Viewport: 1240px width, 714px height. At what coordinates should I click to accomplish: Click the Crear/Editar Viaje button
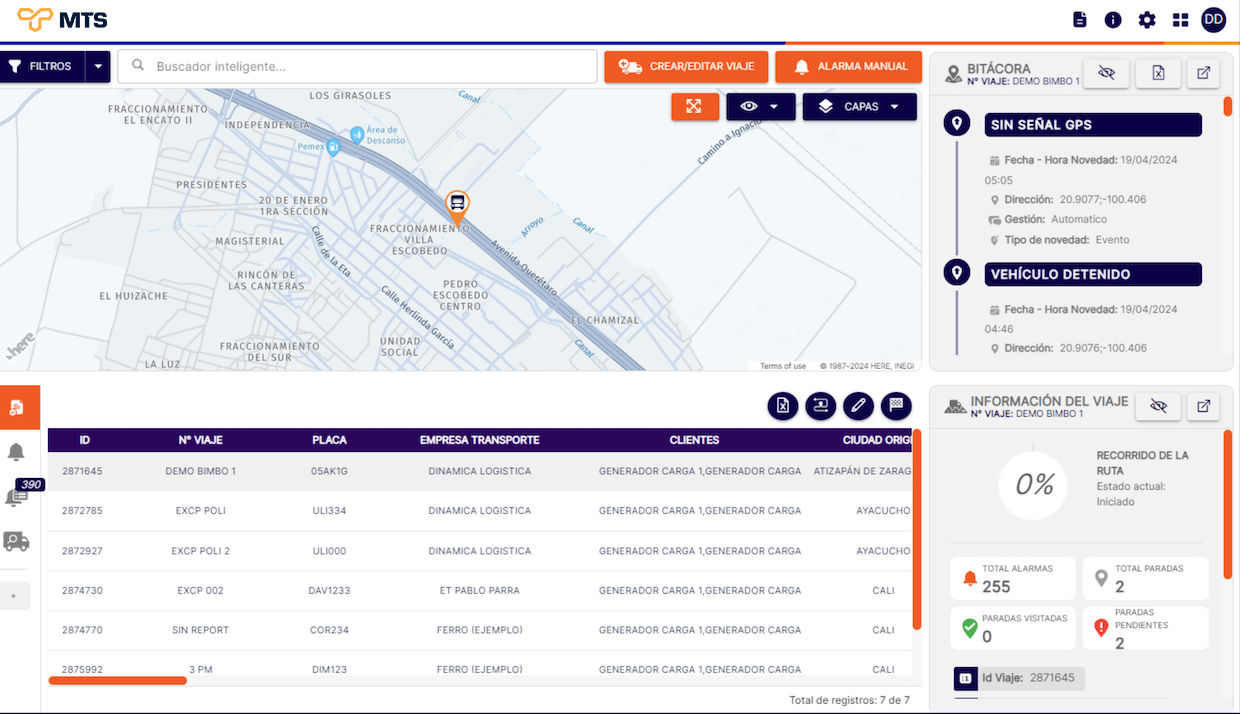686,67
